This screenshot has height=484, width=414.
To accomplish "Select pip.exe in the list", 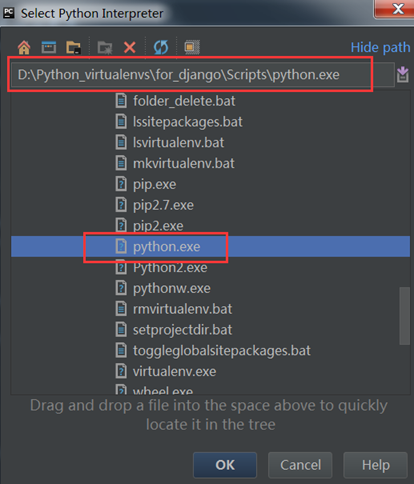I will [155, 184].
